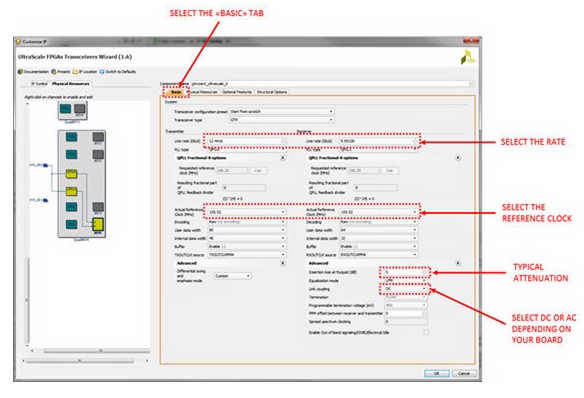
Task: Clear the insertion loss value icon
Action: coord(424,273)
